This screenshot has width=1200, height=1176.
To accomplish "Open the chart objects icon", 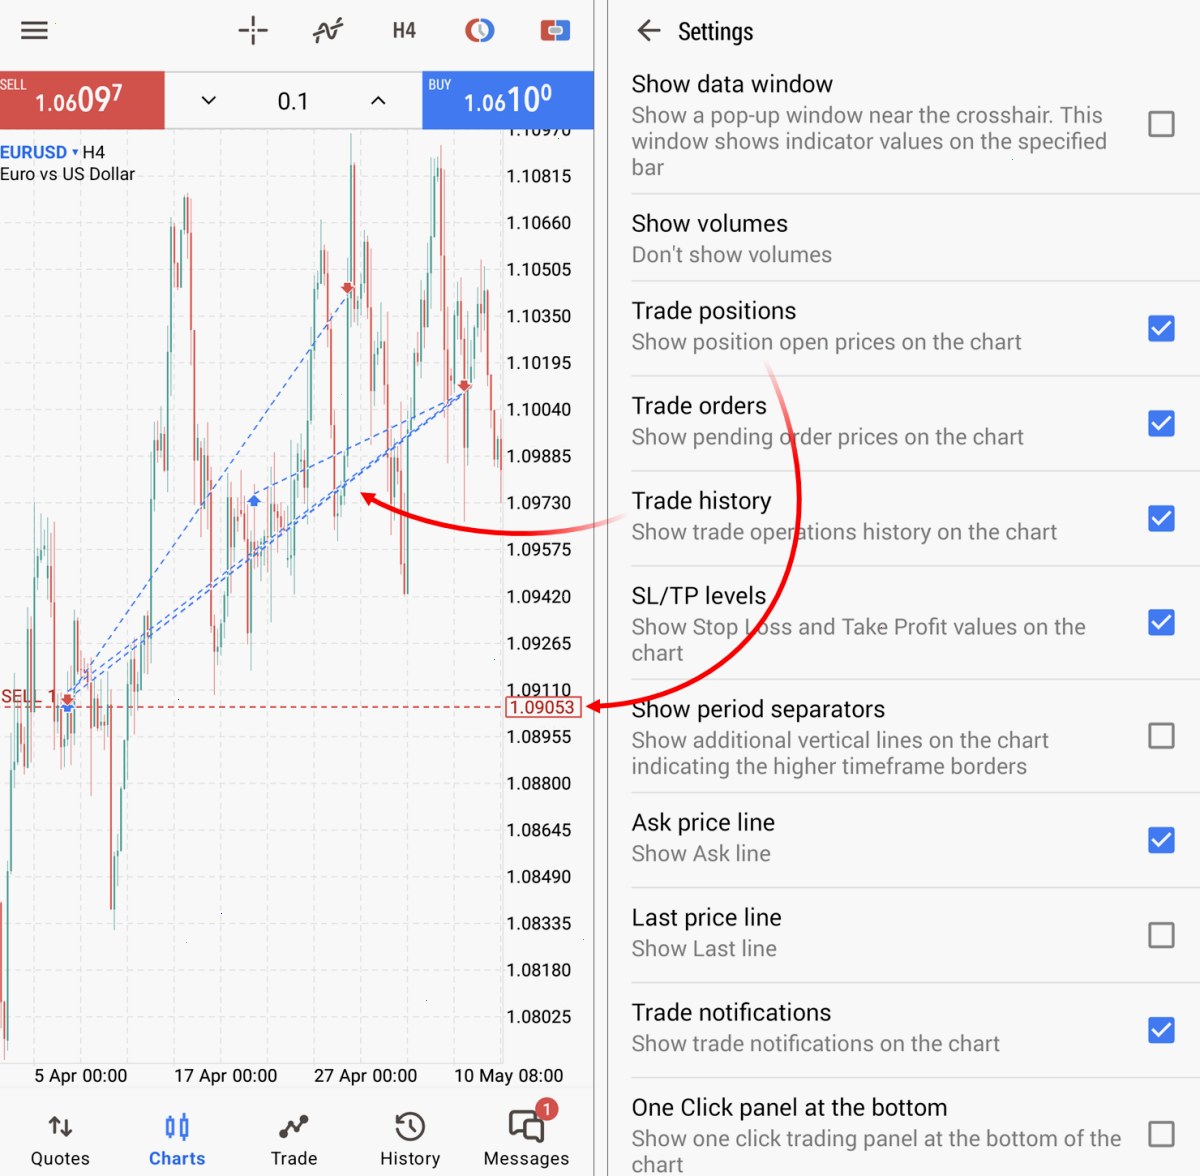I will click(479, 30).
